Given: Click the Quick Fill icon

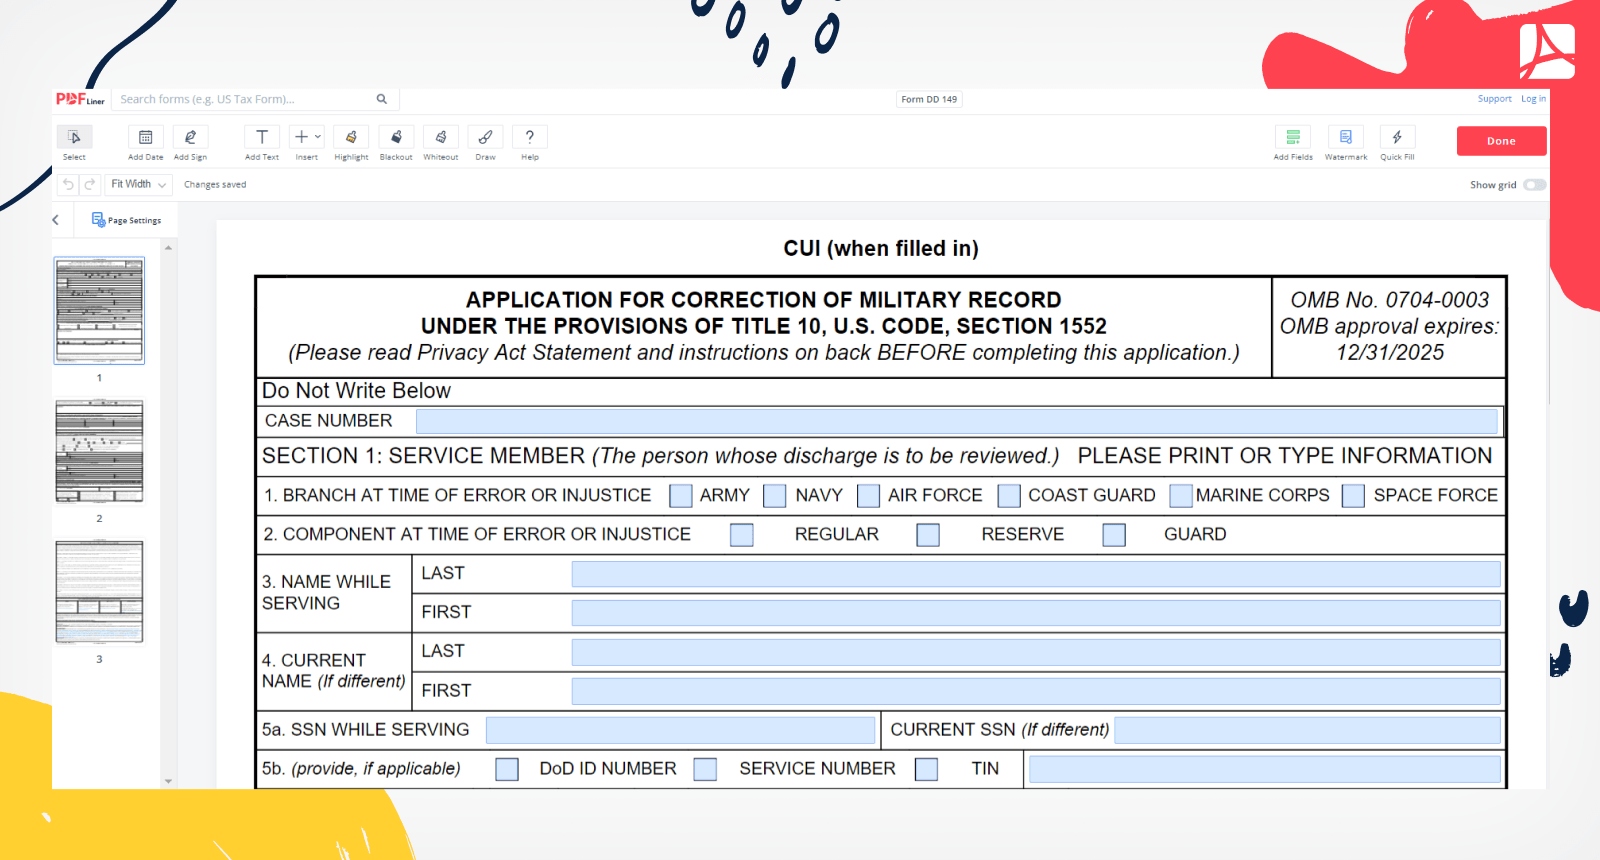Looking at the screenshot, I should (x=1397, y=138).
